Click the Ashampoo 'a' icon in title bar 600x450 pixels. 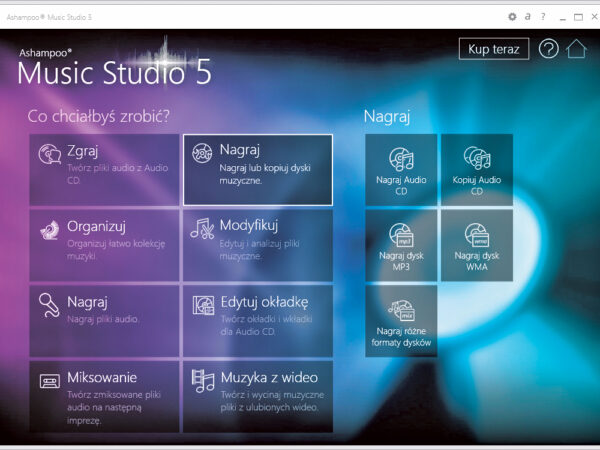(527, 17)
